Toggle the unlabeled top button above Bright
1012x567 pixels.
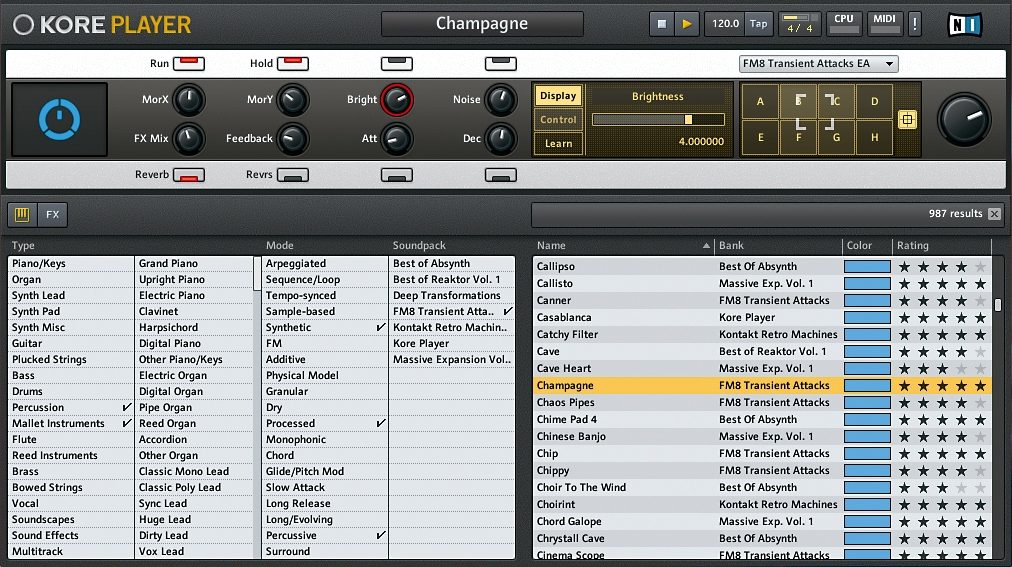pyautogui.click(x=397, y=63)
